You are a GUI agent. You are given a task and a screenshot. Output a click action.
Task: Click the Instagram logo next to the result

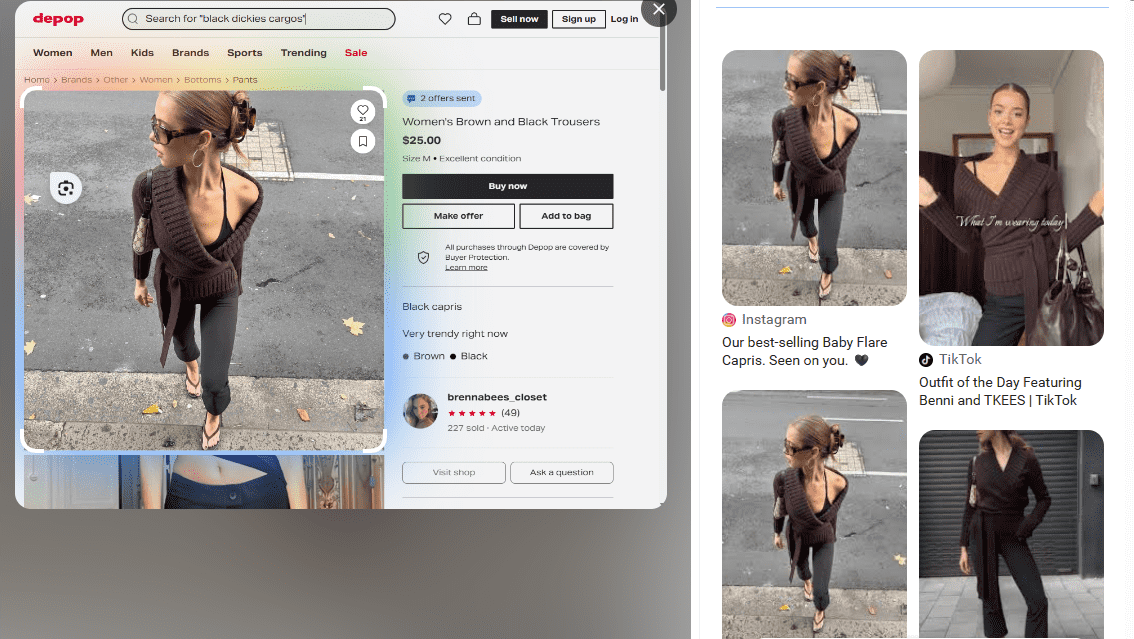(x=729, y=320)
